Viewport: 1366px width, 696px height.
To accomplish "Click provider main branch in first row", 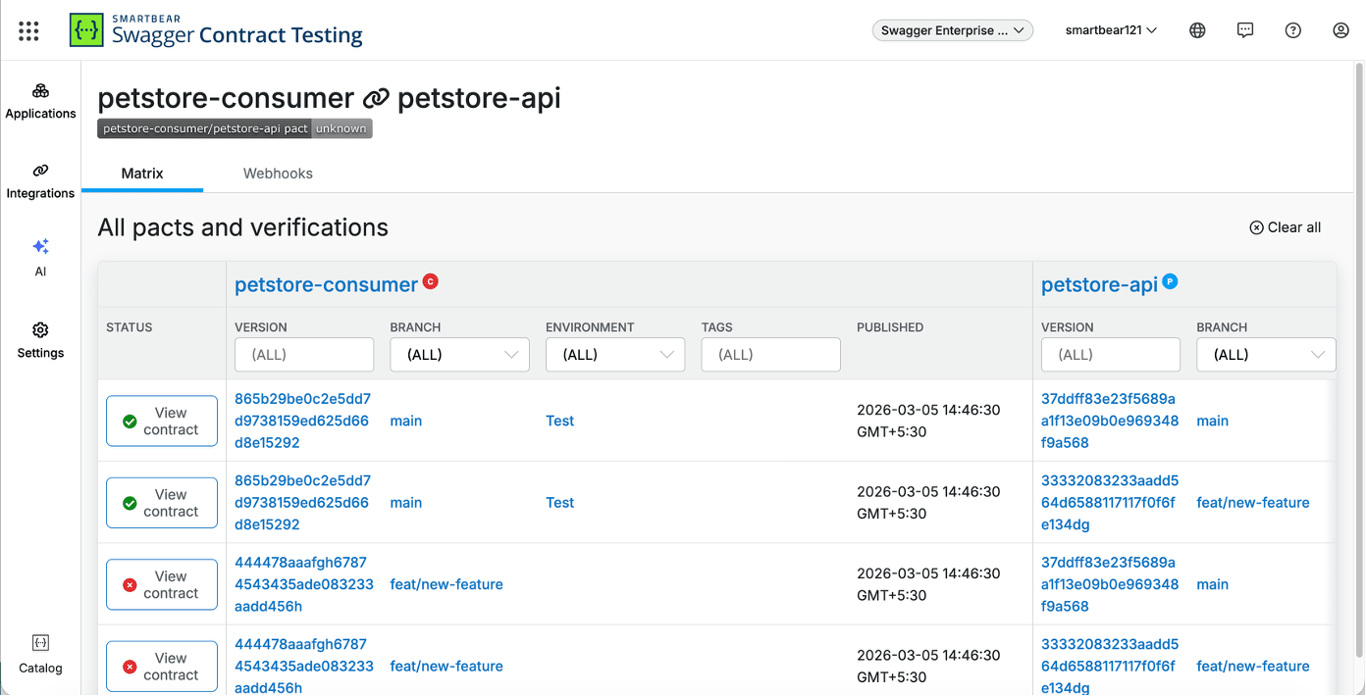I will pyautogui.click(x=1213, y=421).
